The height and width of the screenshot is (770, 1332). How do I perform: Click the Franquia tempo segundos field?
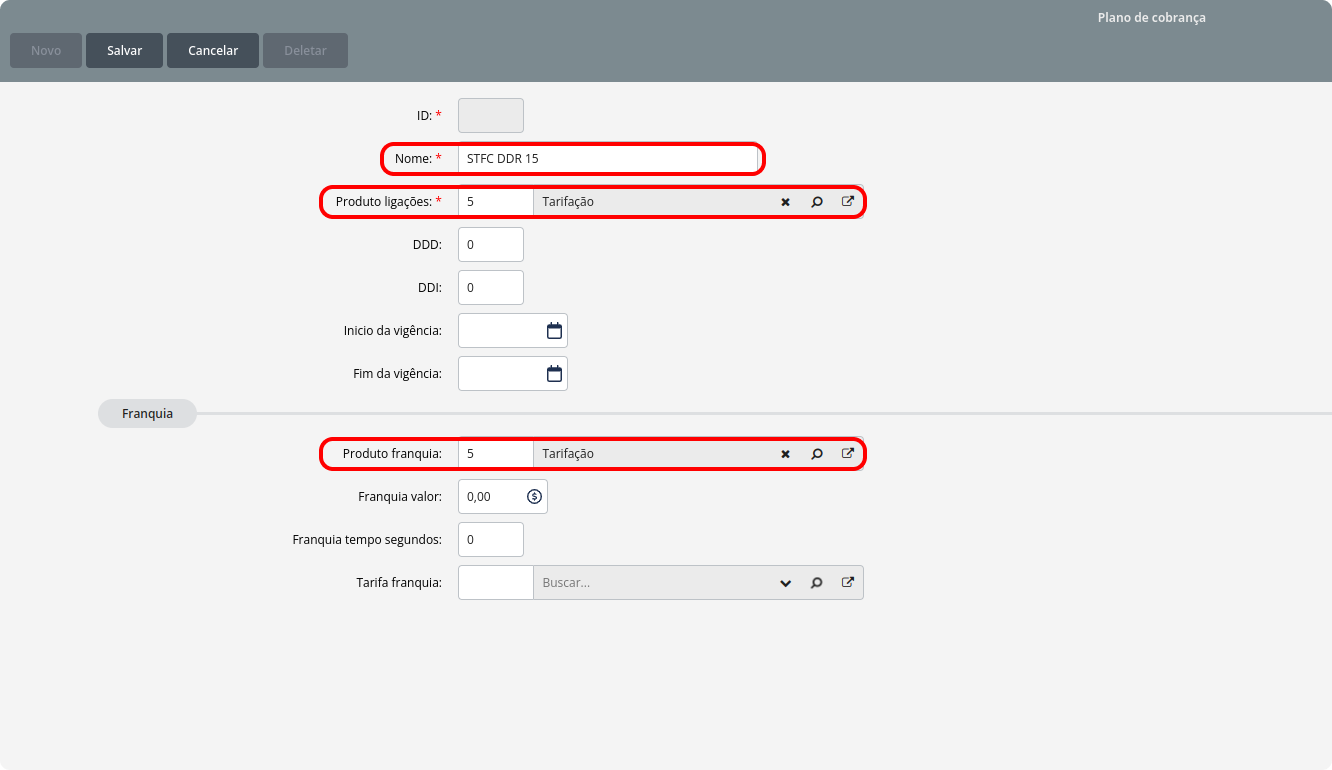click(x=490, y=540)
